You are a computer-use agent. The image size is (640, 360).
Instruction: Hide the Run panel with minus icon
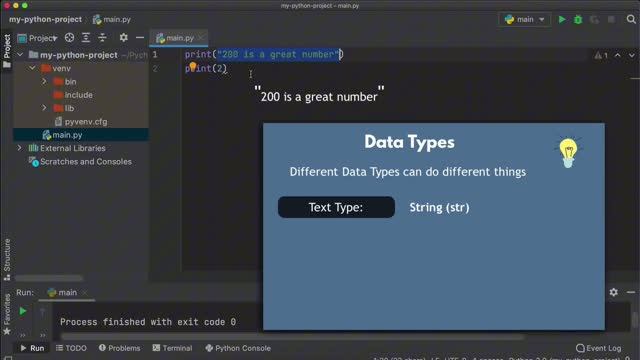(631, 292)
